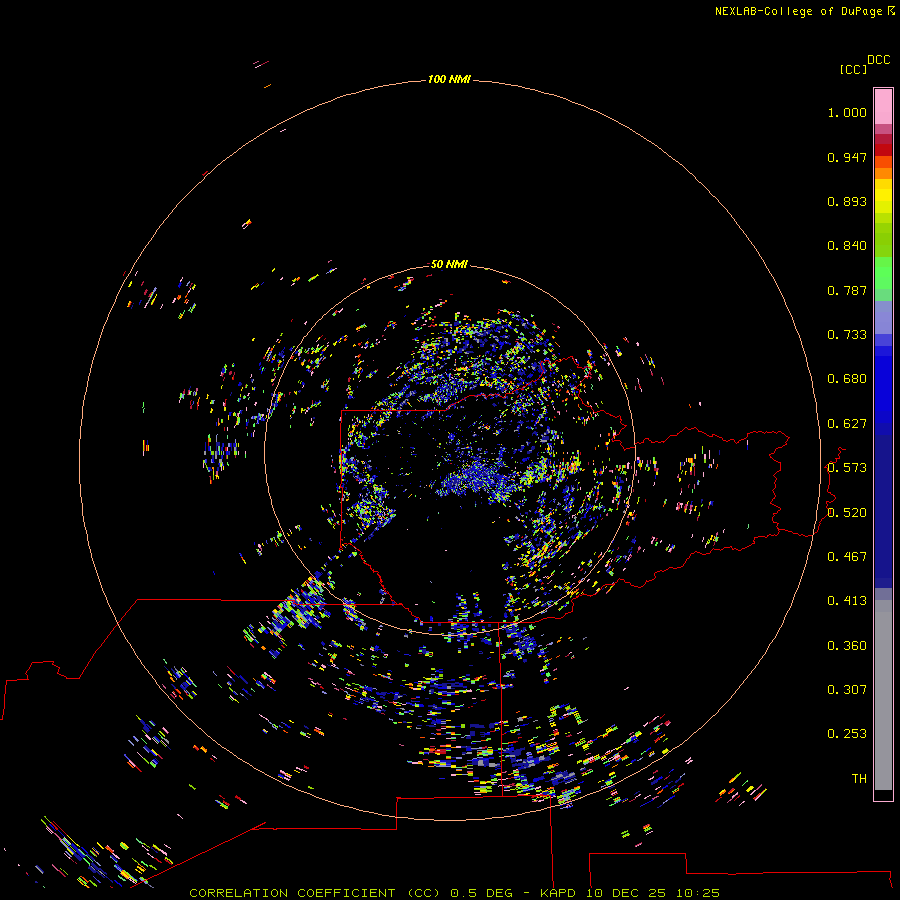This screenshot has width=900, height=900.
Task: Click the TH threshold label
Action: (859, 779)
